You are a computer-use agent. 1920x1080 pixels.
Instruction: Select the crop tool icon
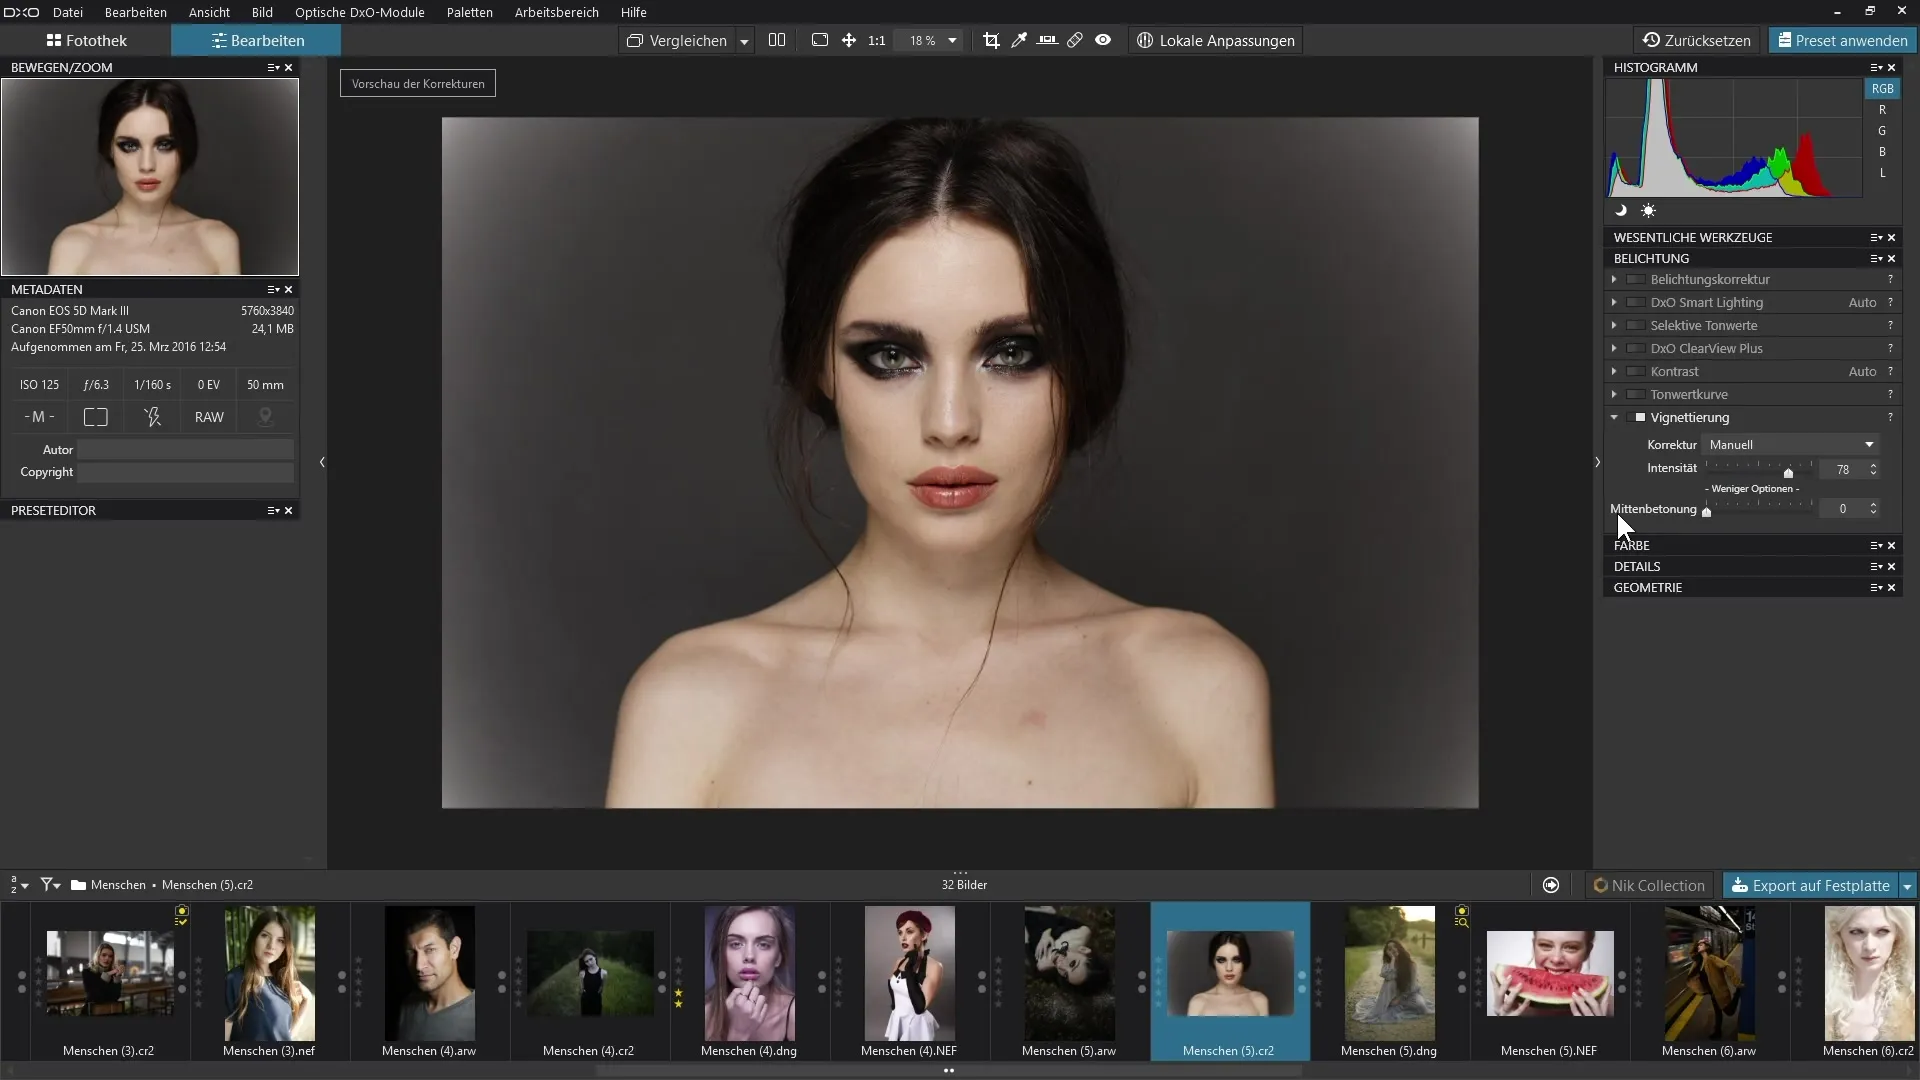991,41
